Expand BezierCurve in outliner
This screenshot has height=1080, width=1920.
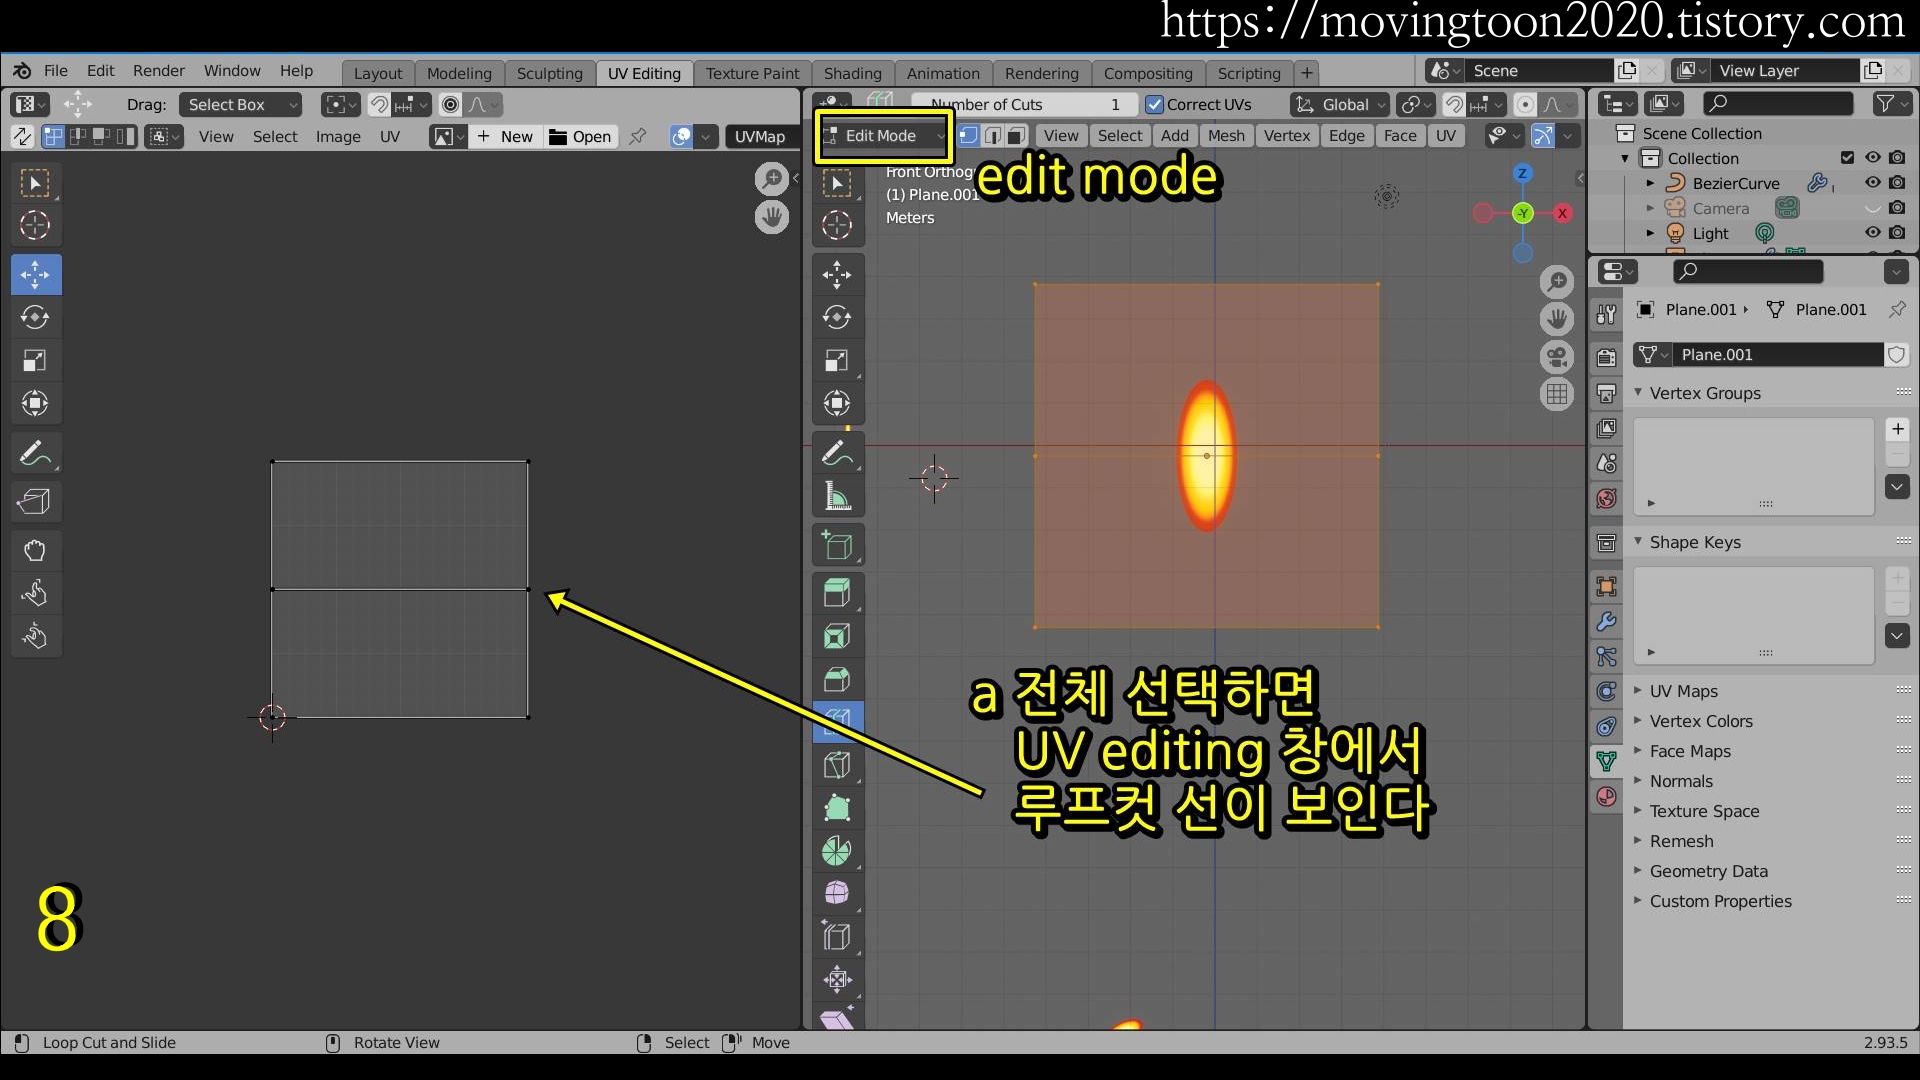tap(1650, 183)
